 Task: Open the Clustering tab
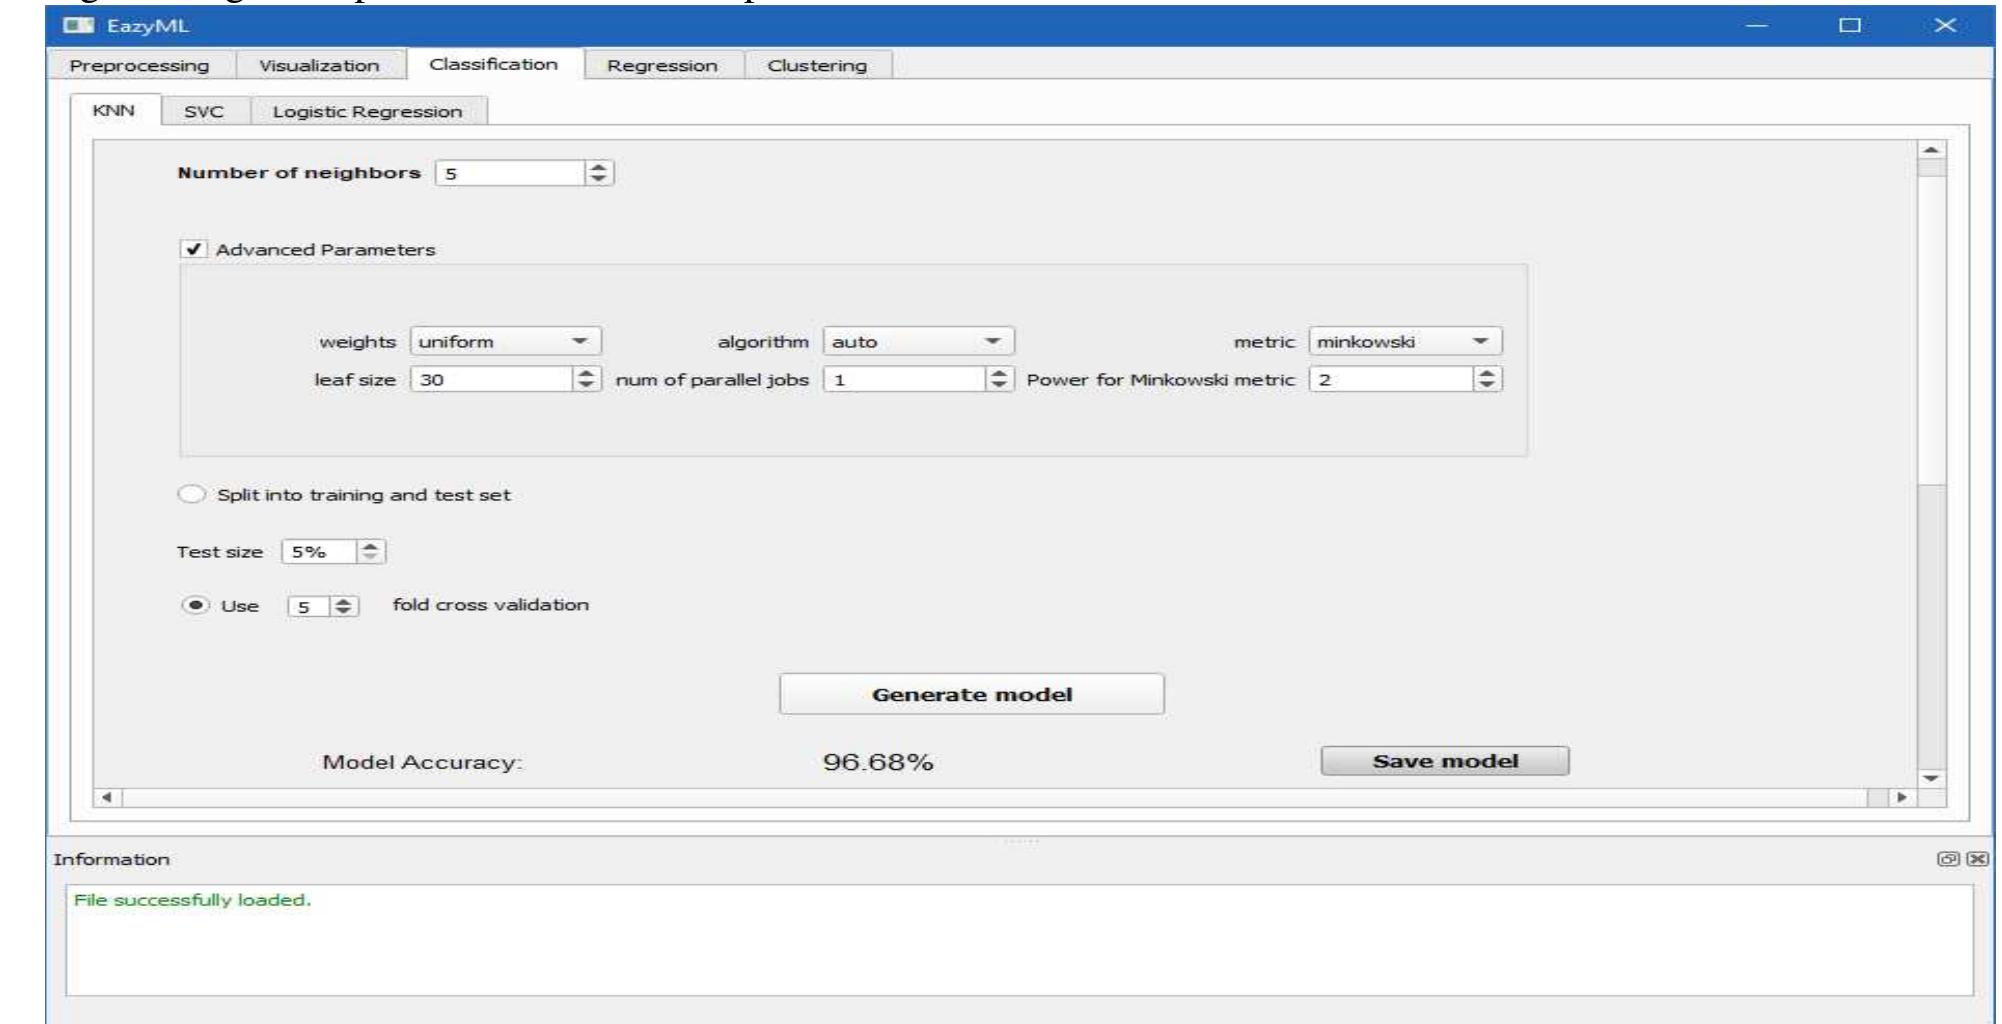coord(817,65)
